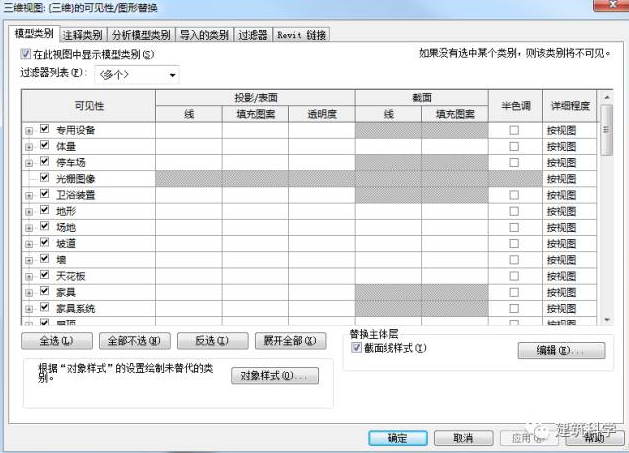
Task: Confirm with the 确定 button
Action: (398, 438)
